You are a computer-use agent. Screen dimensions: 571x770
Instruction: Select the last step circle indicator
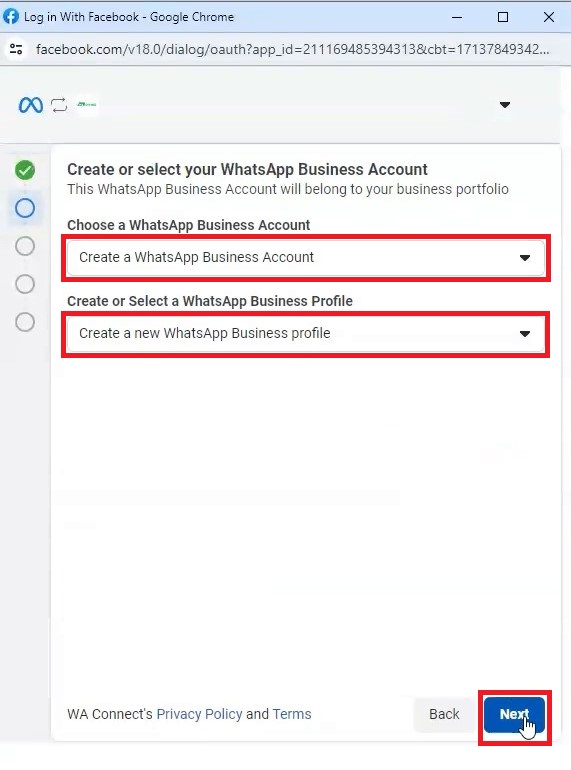tap(25, 322)
